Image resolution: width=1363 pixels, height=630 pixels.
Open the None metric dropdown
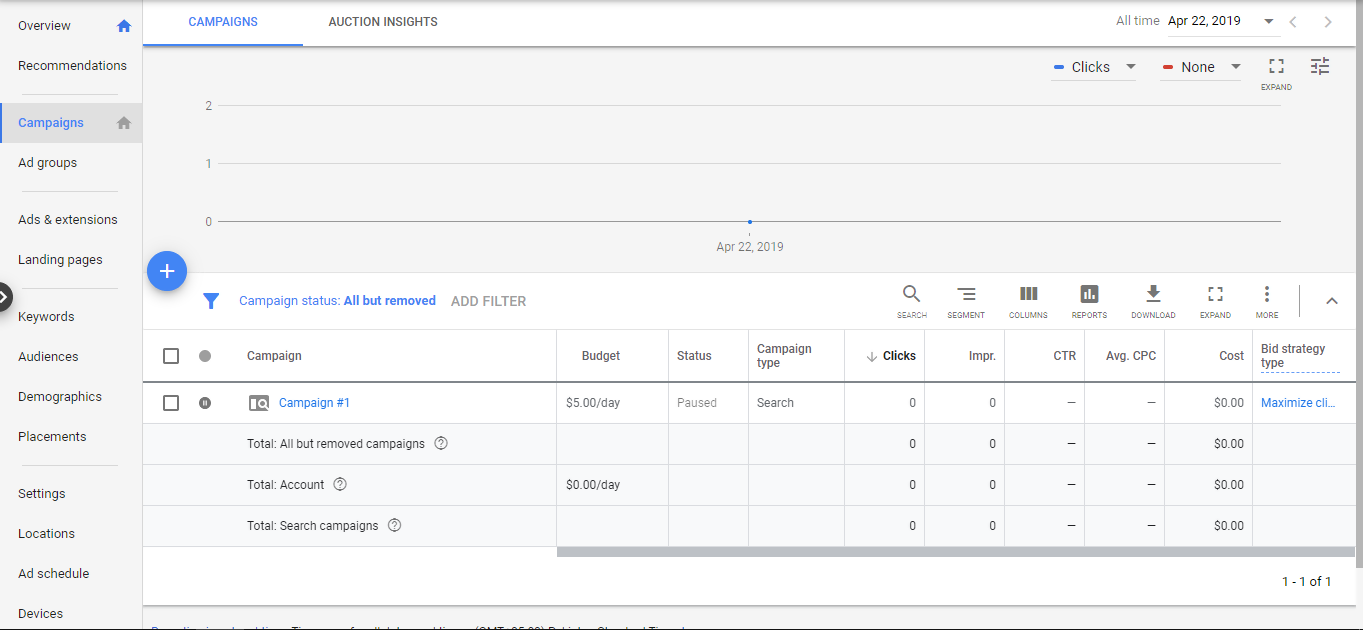(1201, 67)
